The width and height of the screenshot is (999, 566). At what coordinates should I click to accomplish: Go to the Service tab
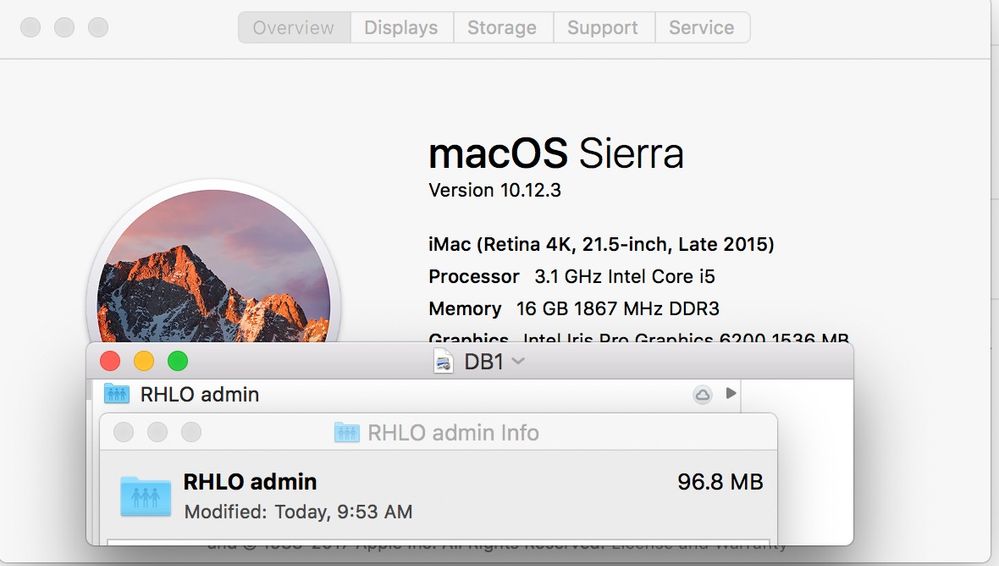pyautogui.click(x=701, y=28)
